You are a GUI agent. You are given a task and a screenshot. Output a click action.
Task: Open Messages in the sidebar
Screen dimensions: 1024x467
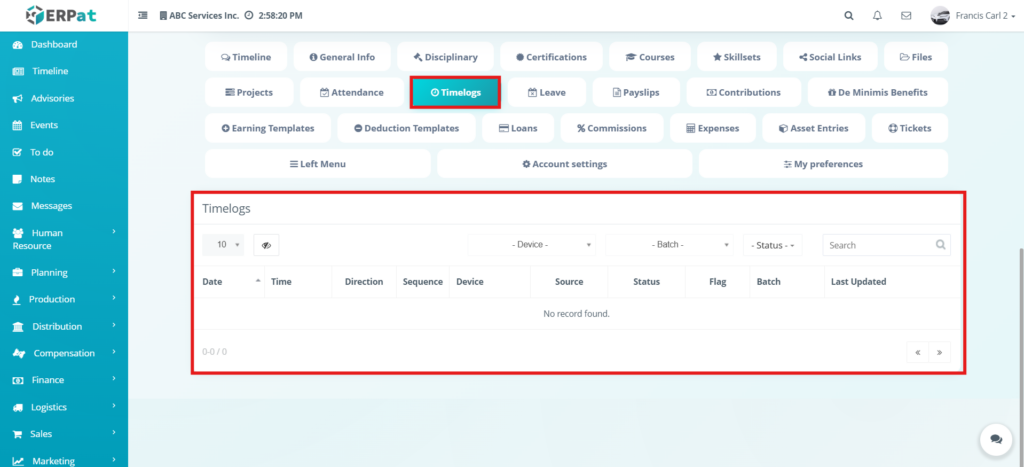coord(51,206)
